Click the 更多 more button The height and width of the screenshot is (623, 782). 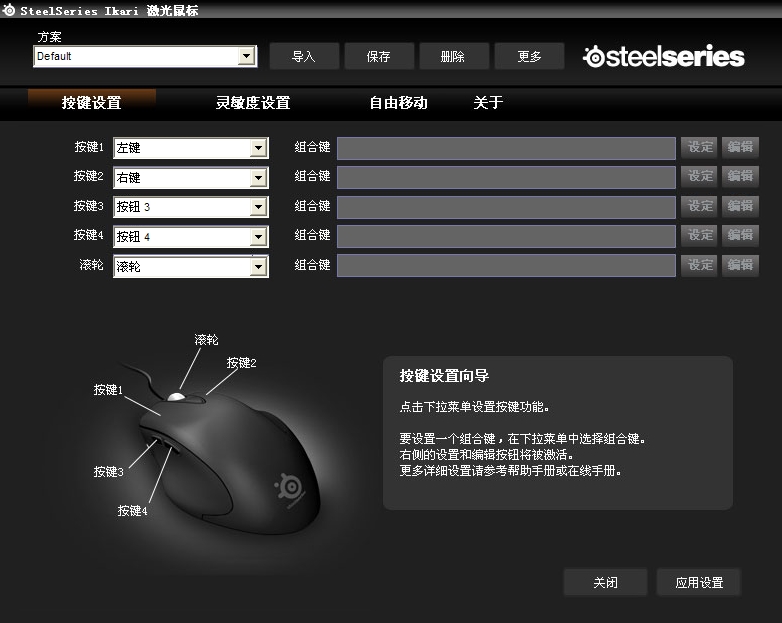point(529,56)
